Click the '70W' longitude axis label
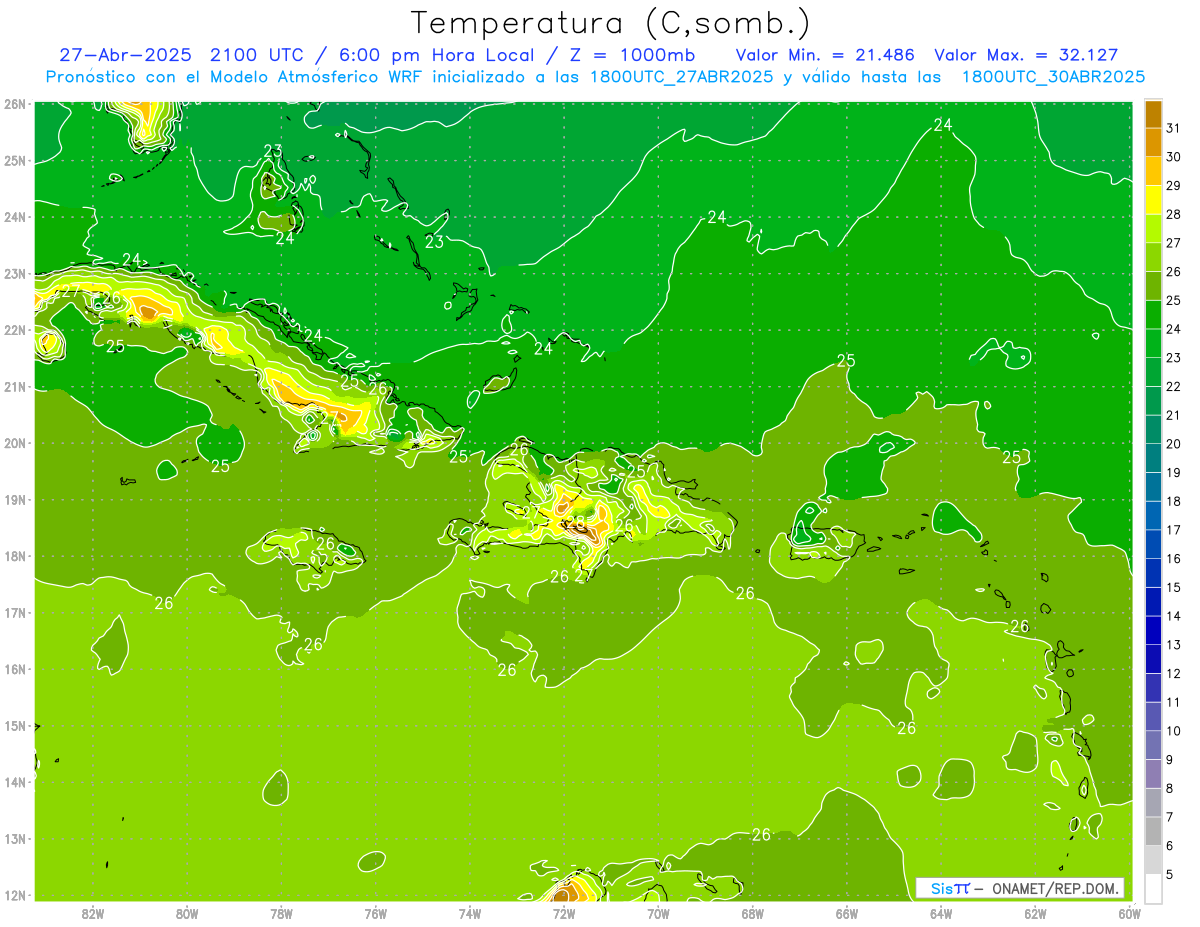This screenshot has width=1200, height=927. tap(658, 913)
